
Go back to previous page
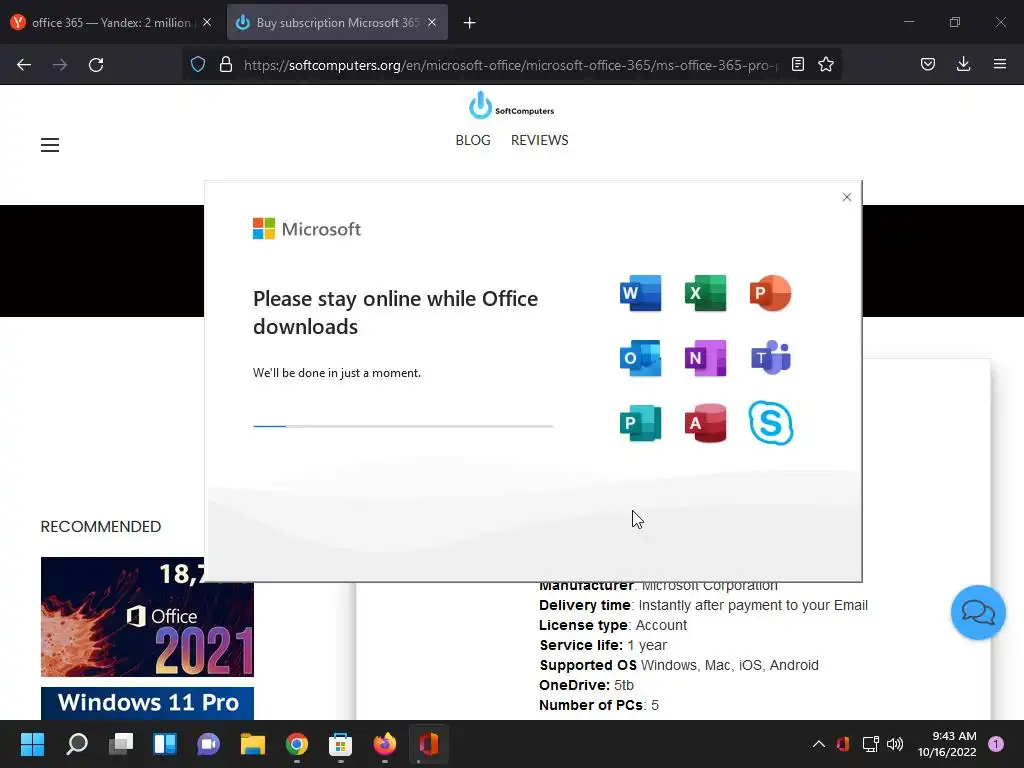tap(24, 65)
